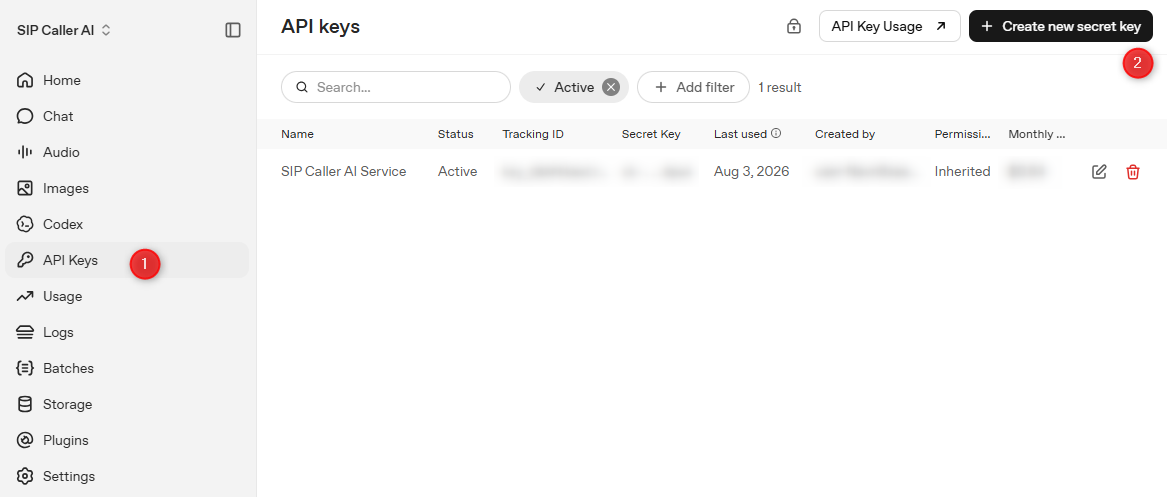Click the Last used info icon

point(776,134)
